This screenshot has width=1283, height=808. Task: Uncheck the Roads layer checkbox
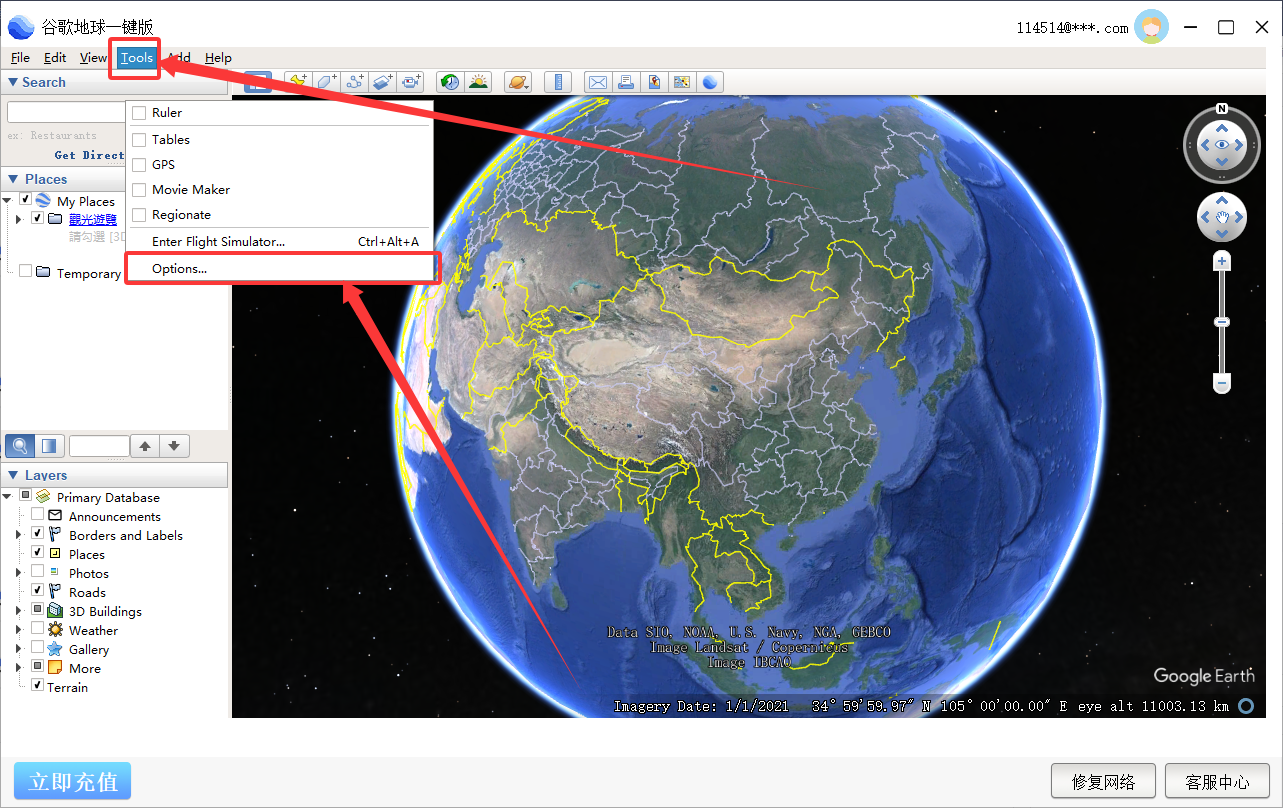point(38,591)
